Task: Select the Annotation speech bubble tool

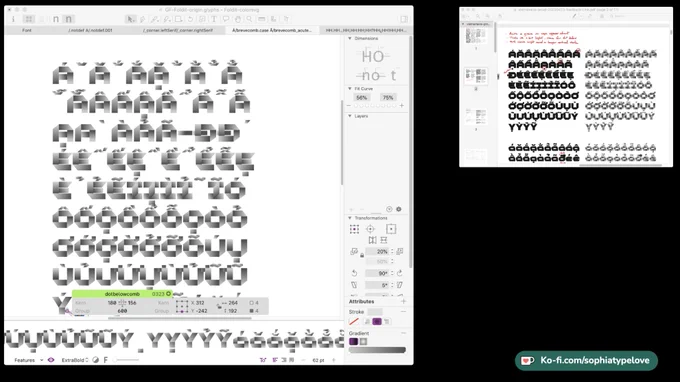Action: pyautogui.click(x=226, y=19)
